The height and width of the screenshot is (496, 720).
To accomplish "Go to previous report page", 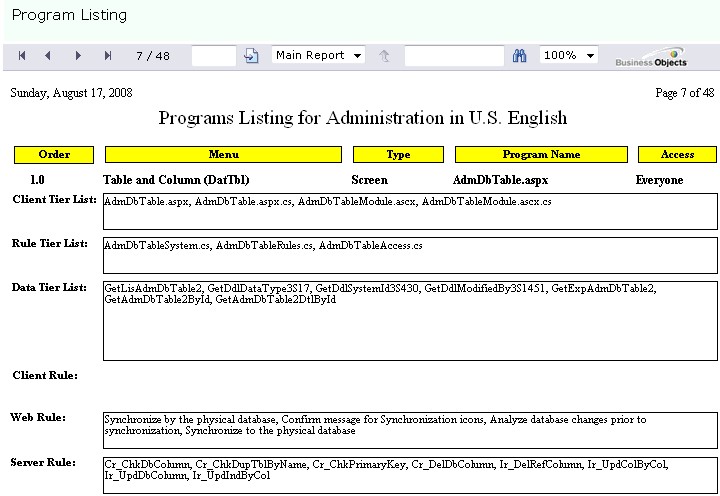I will coord(48,56).
